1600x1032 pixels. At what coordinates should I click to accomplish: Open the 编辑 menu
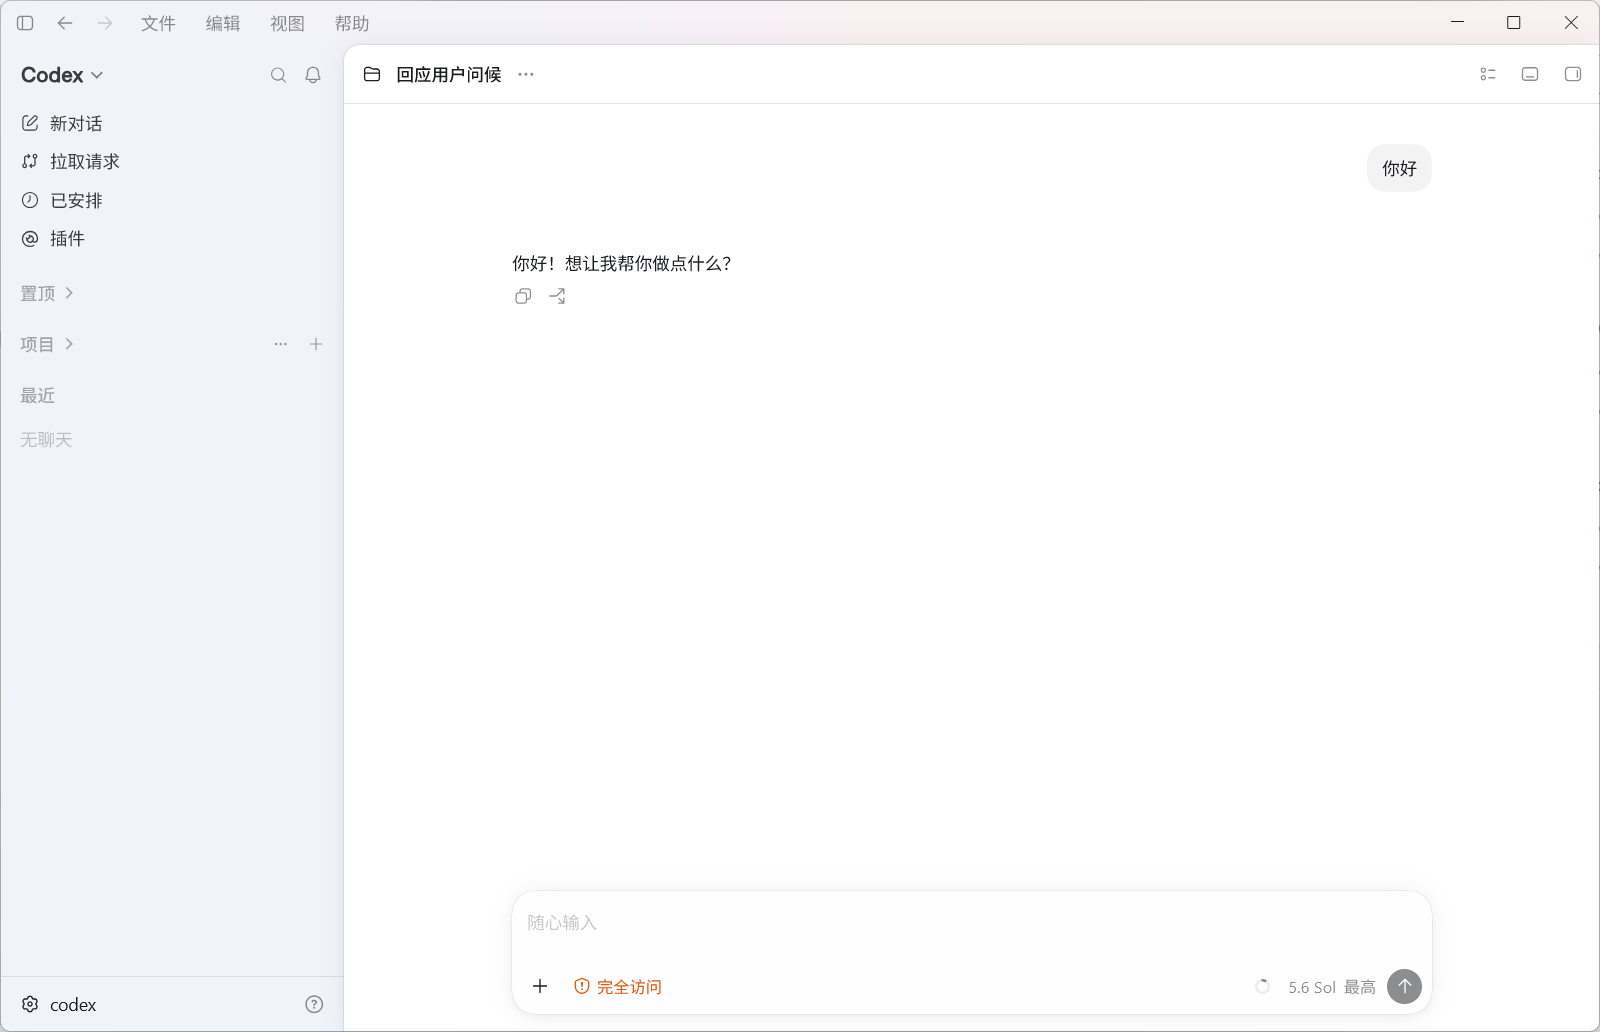point(223,23)
